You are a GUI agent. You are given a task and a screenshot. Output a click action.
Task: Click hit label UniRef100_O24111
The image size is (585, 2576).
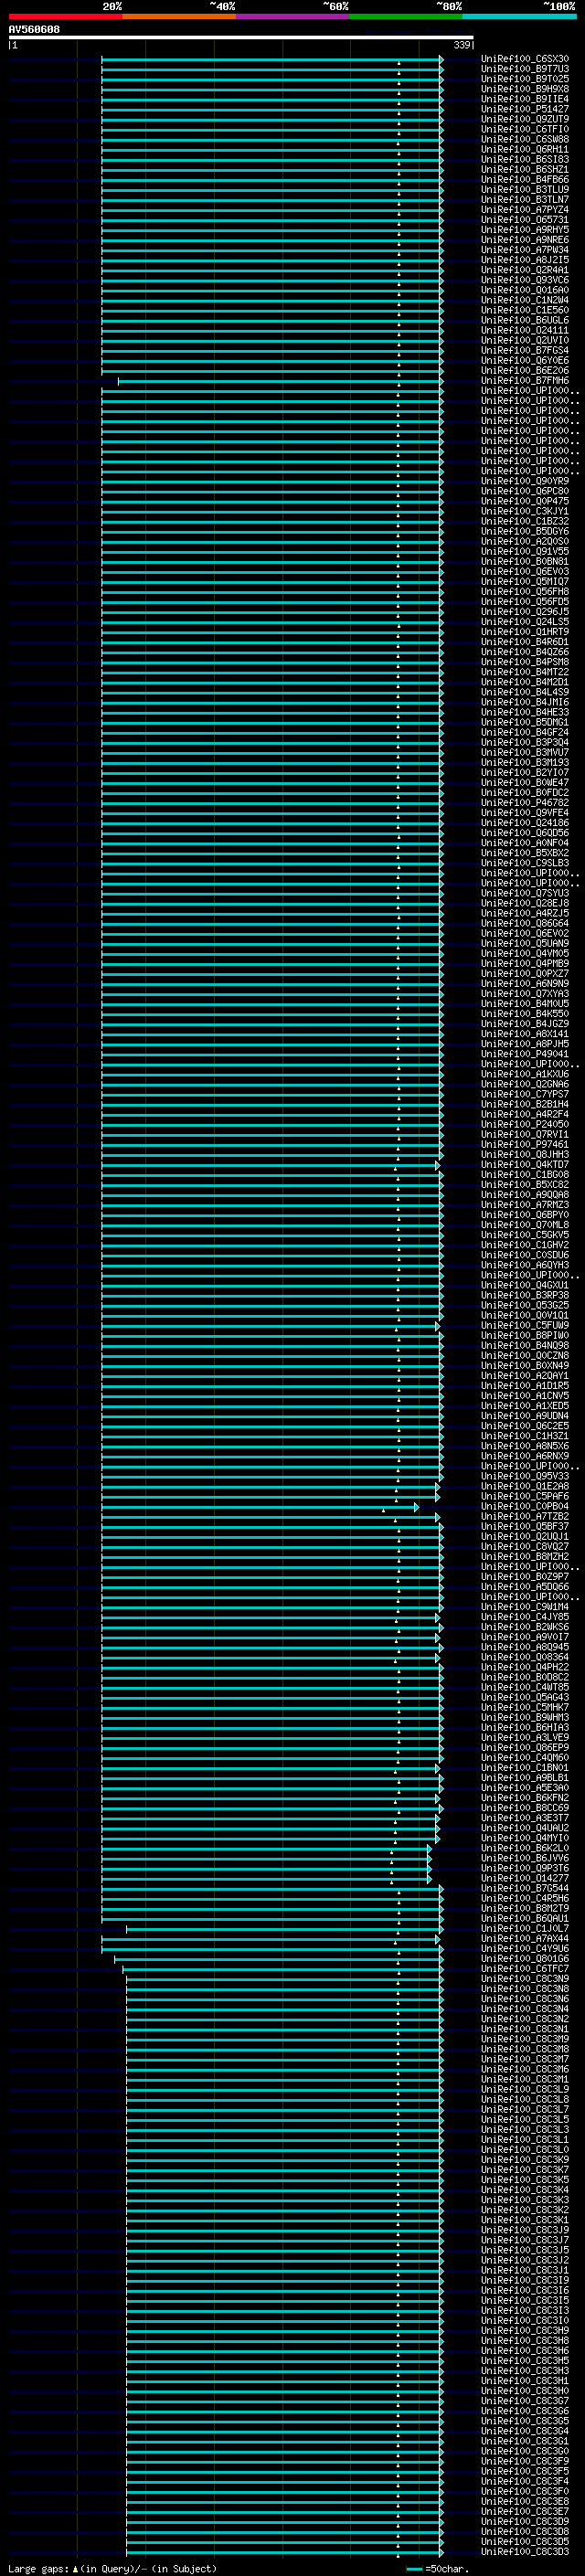coord(525,330)
